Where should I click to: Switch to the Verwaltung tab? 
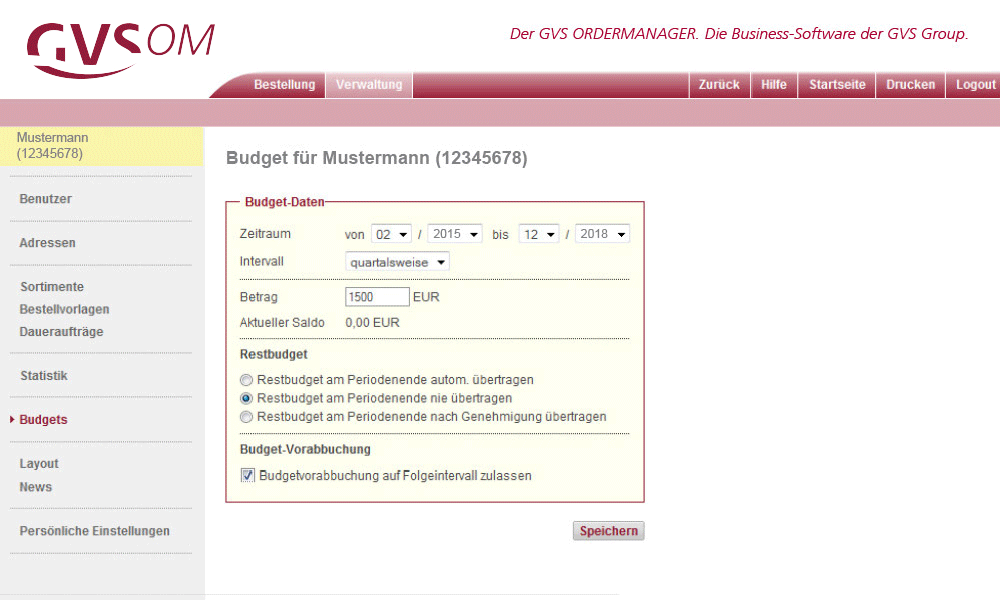(369, 85)
